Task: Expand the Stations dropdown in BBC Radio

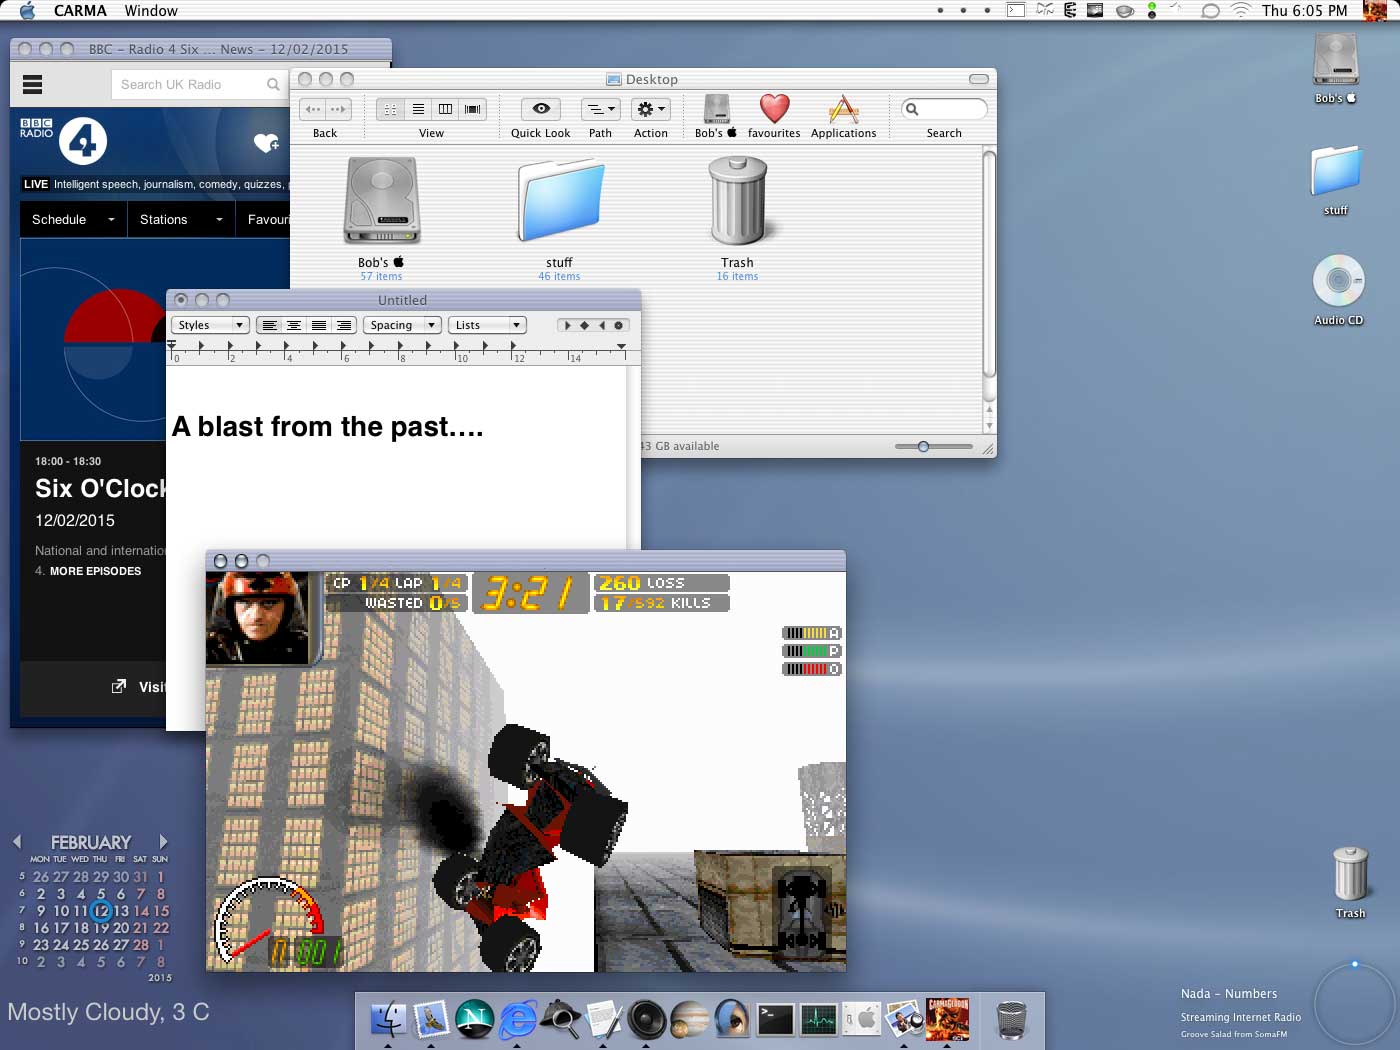Action: (x=181, y=220)
